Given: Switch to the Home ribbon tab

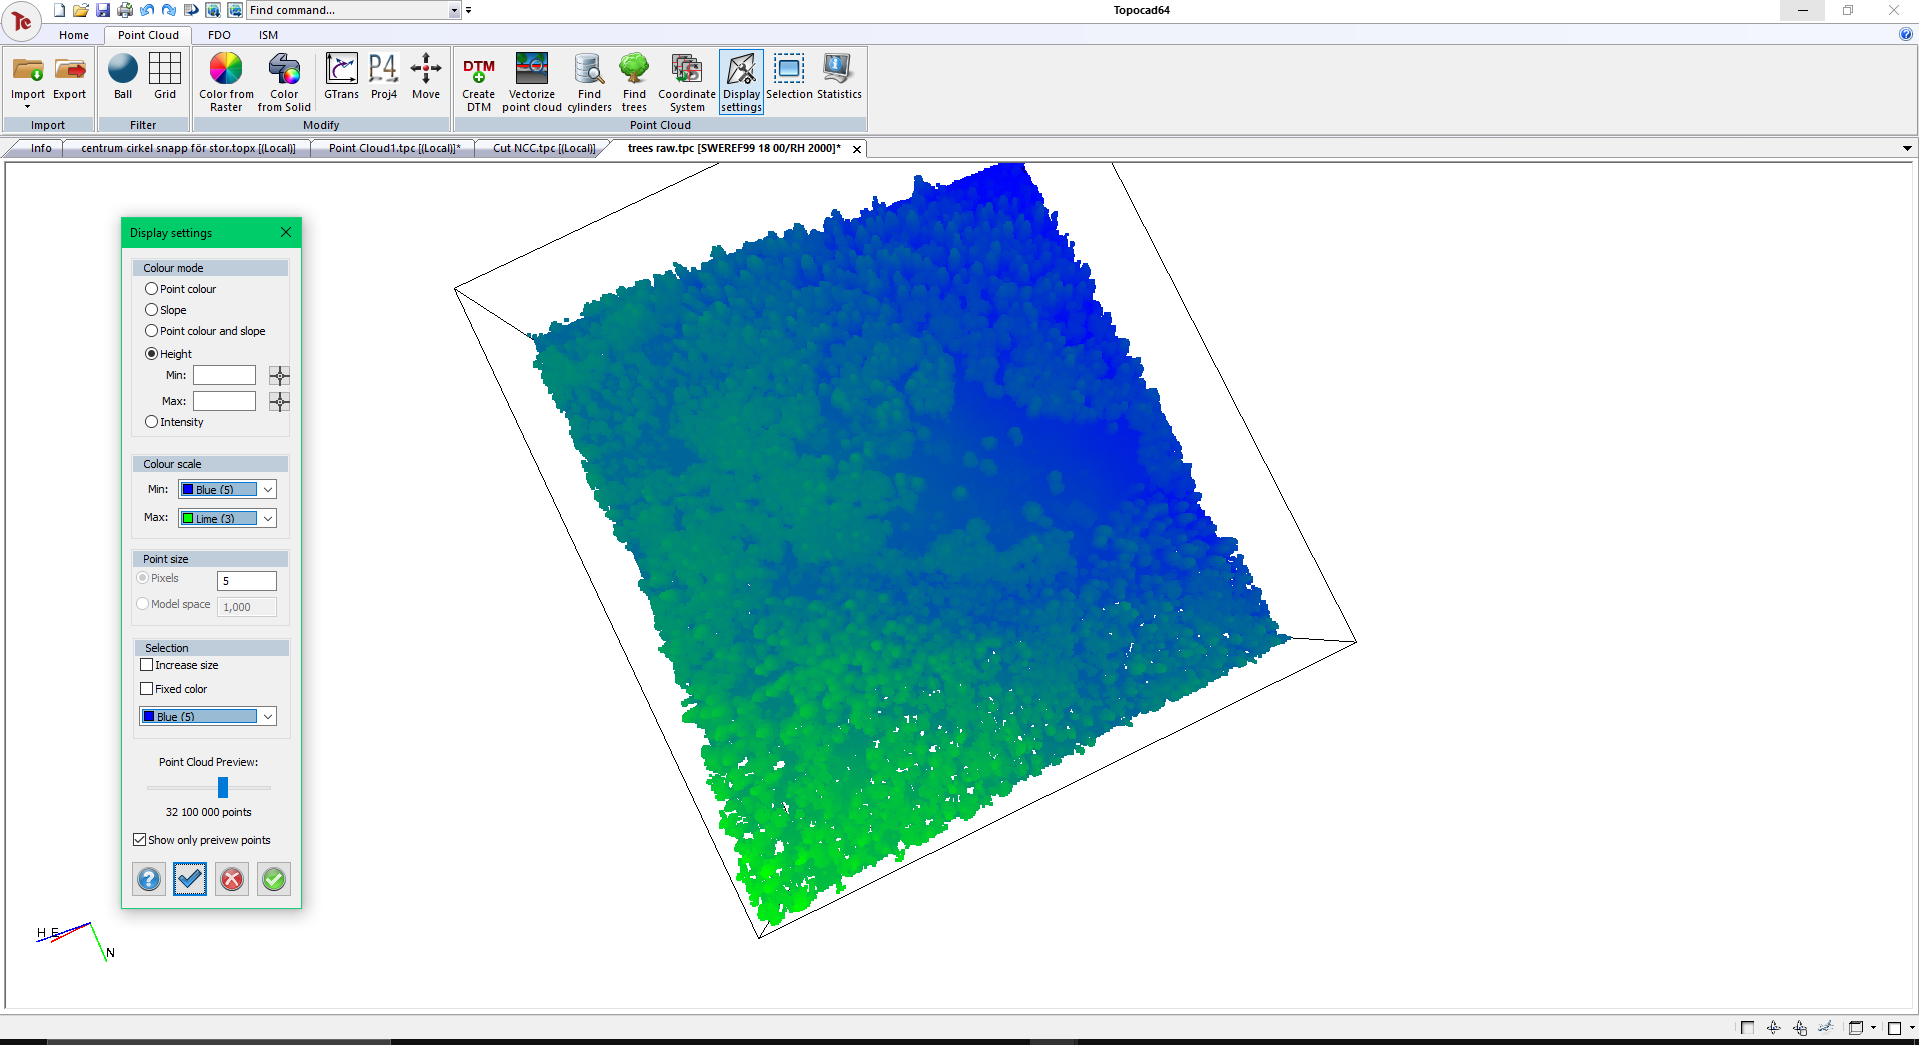Looking at the screenshot, I should coord(74,35).
